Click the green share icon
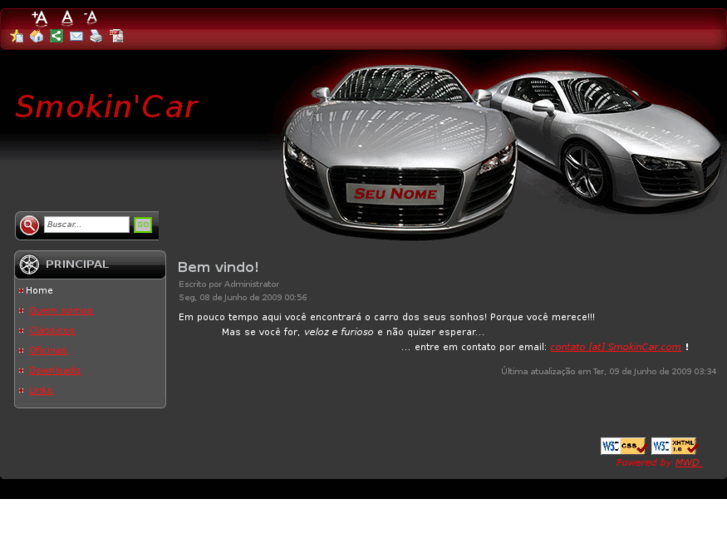The width and height of the screenshot is (727, 545). point(56,36)
